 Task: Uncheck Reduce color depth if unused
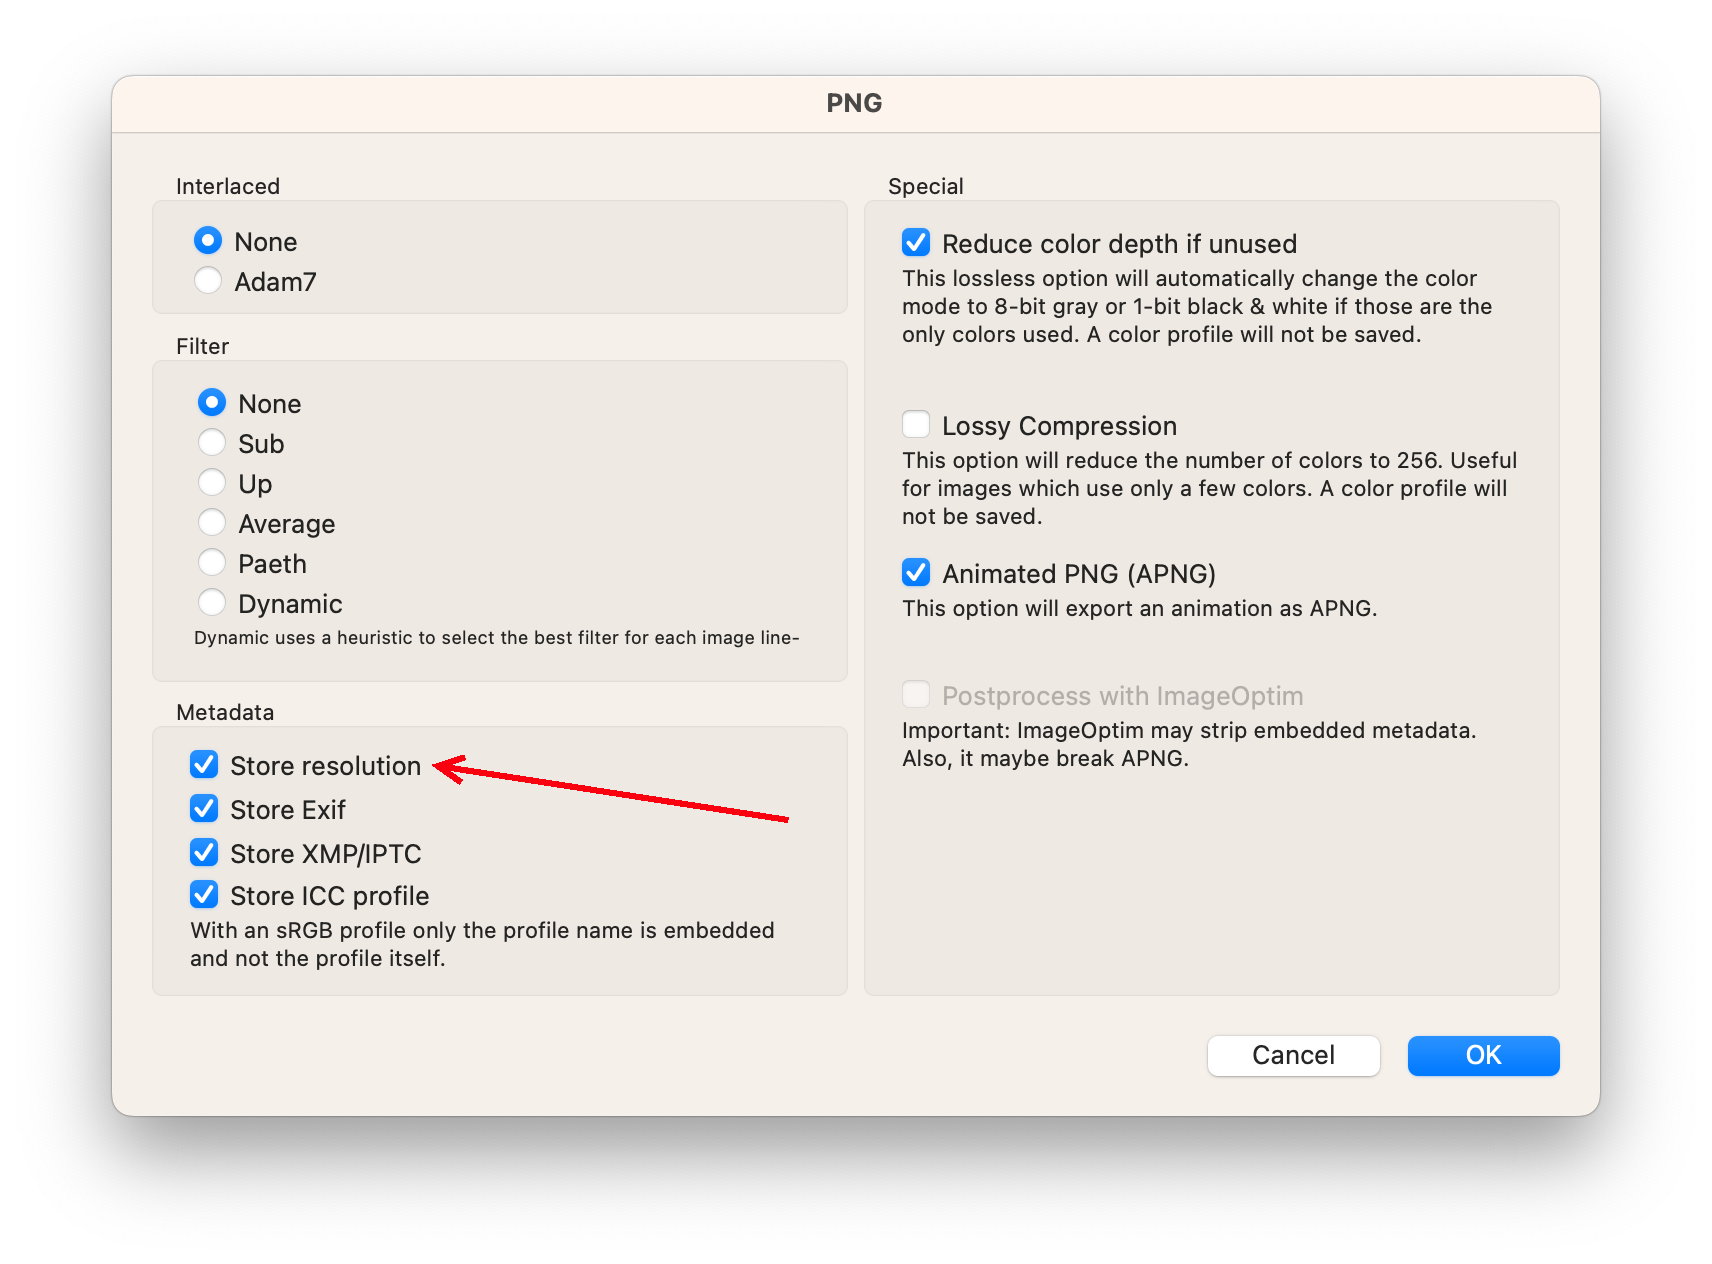916,243
